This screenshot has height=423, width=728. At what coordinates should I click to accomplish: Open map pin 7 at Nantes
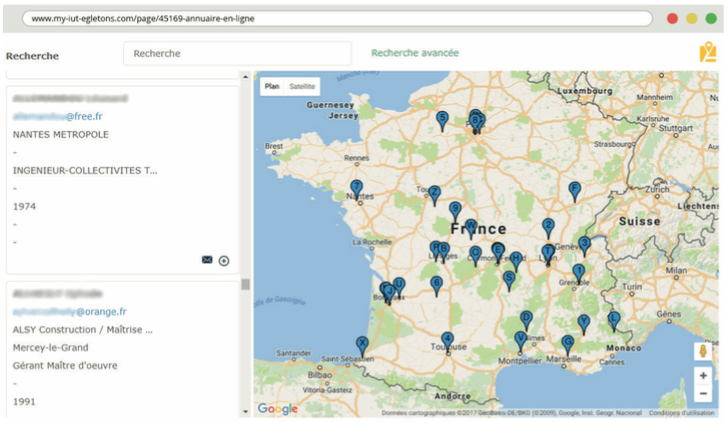pyautogui.click(x=356, y=189)
